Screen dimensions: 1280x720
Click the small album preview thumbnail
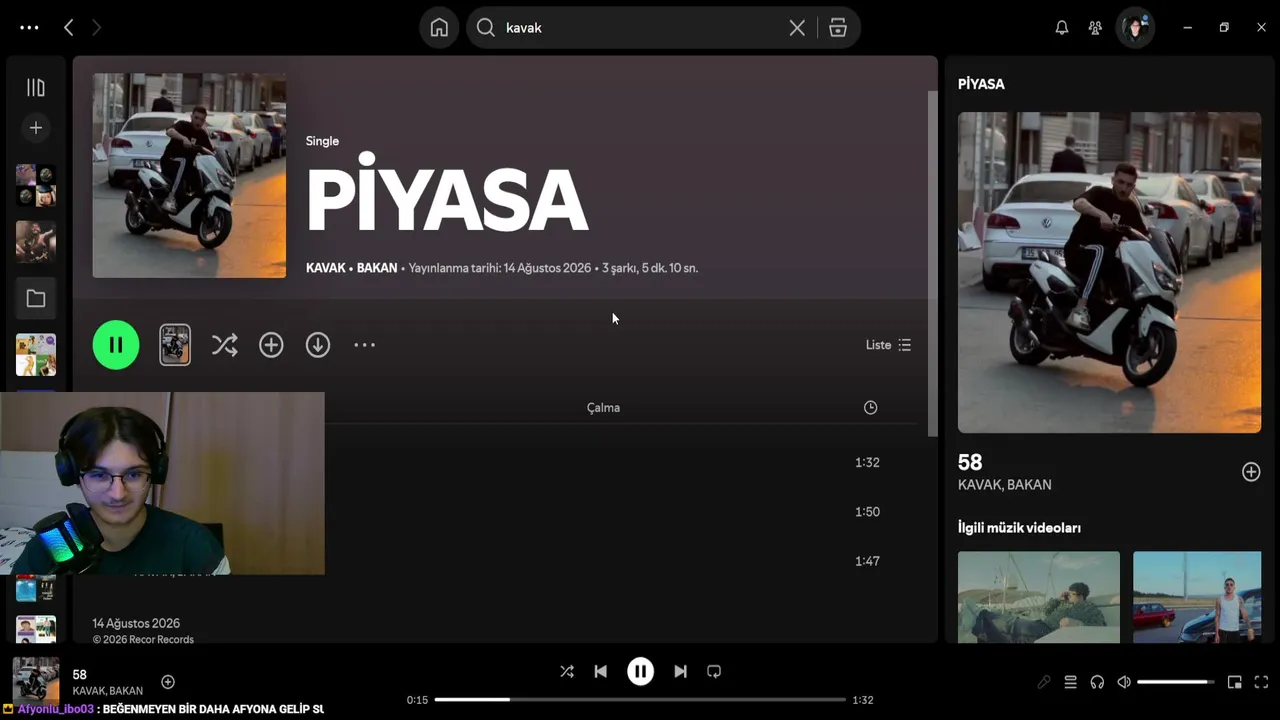[x=175, y=345]
